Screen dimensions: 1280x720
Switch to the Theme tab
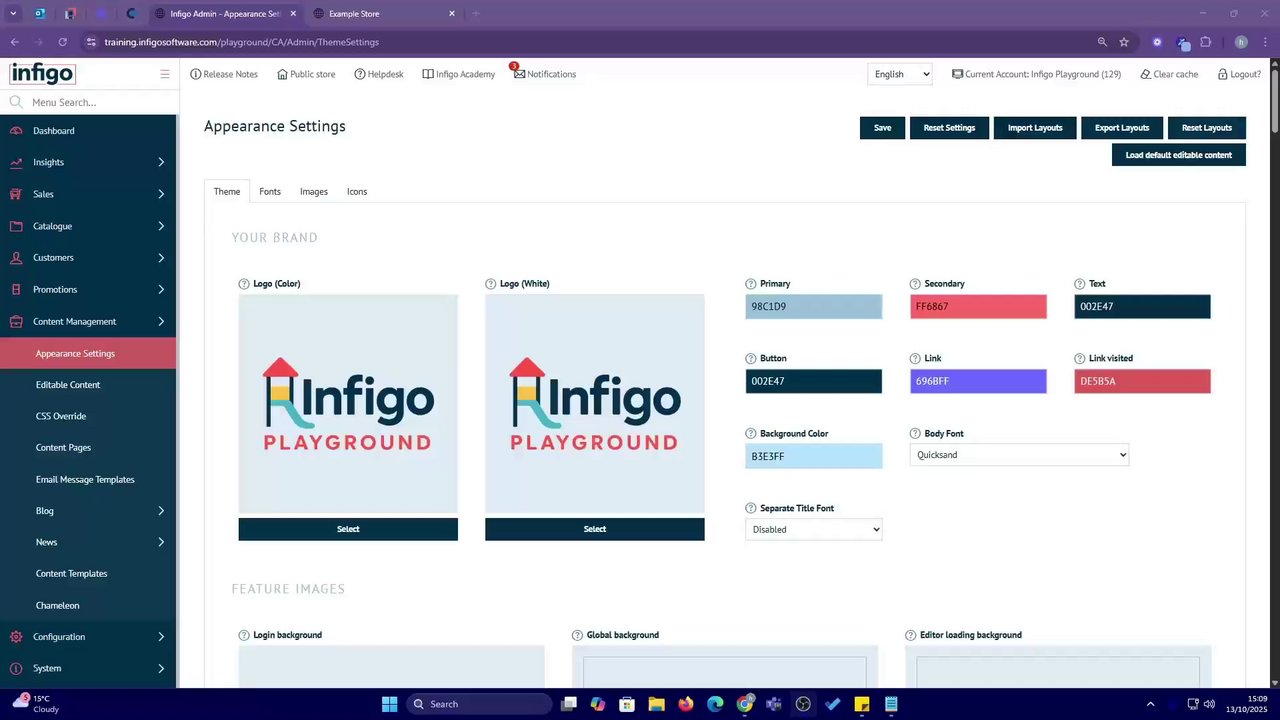pos(227,192)
